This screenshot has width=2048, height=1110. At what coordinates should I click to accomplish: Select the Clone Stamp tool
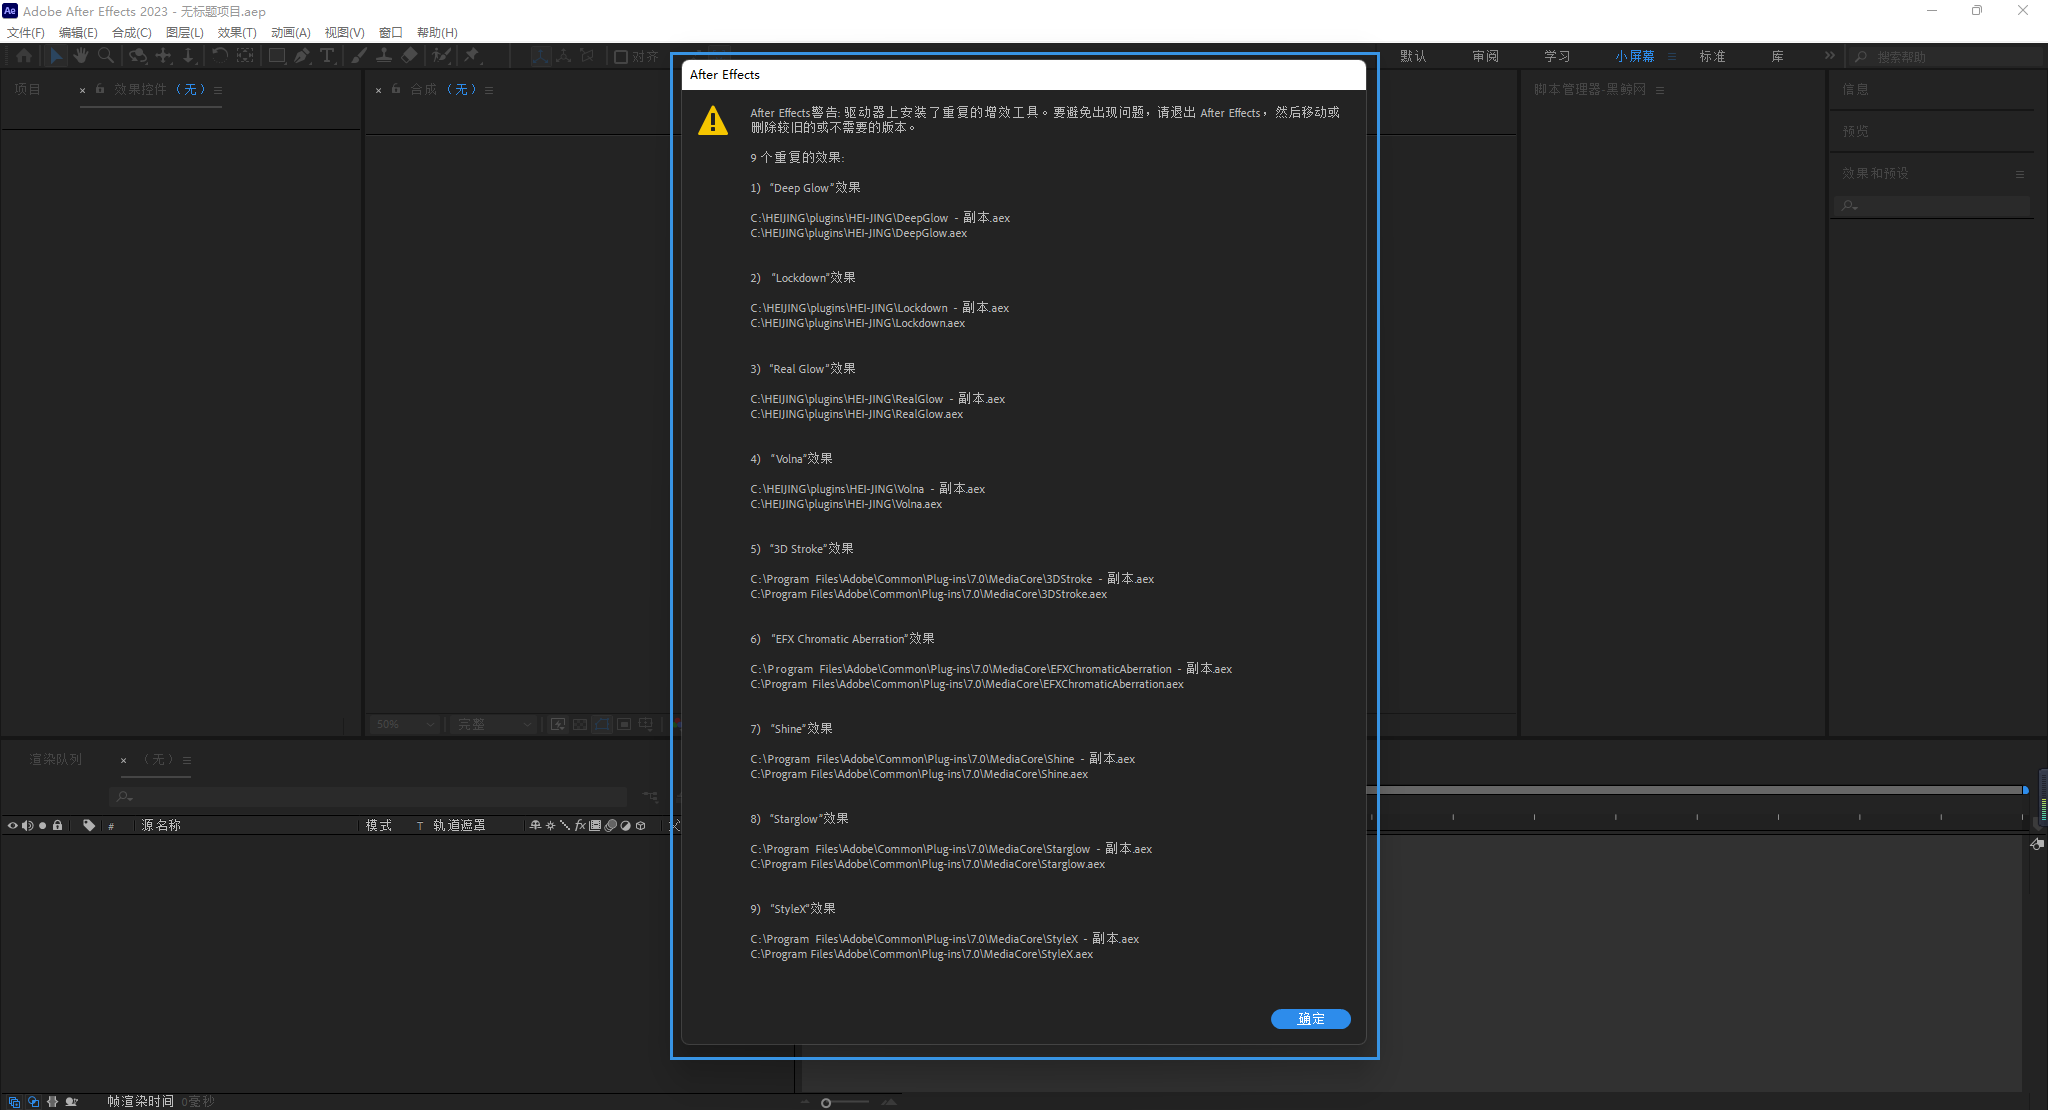[x=384, y=56]
